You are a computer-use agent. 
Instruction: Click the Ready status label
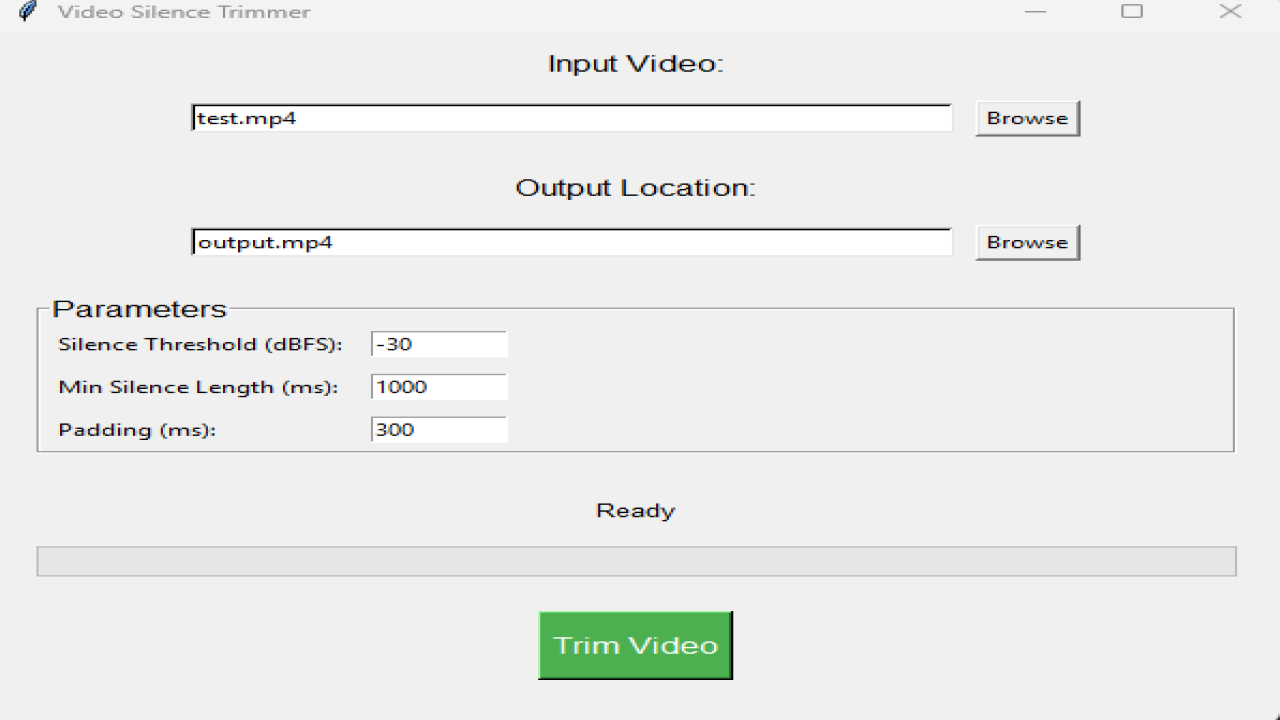(635, 510)
